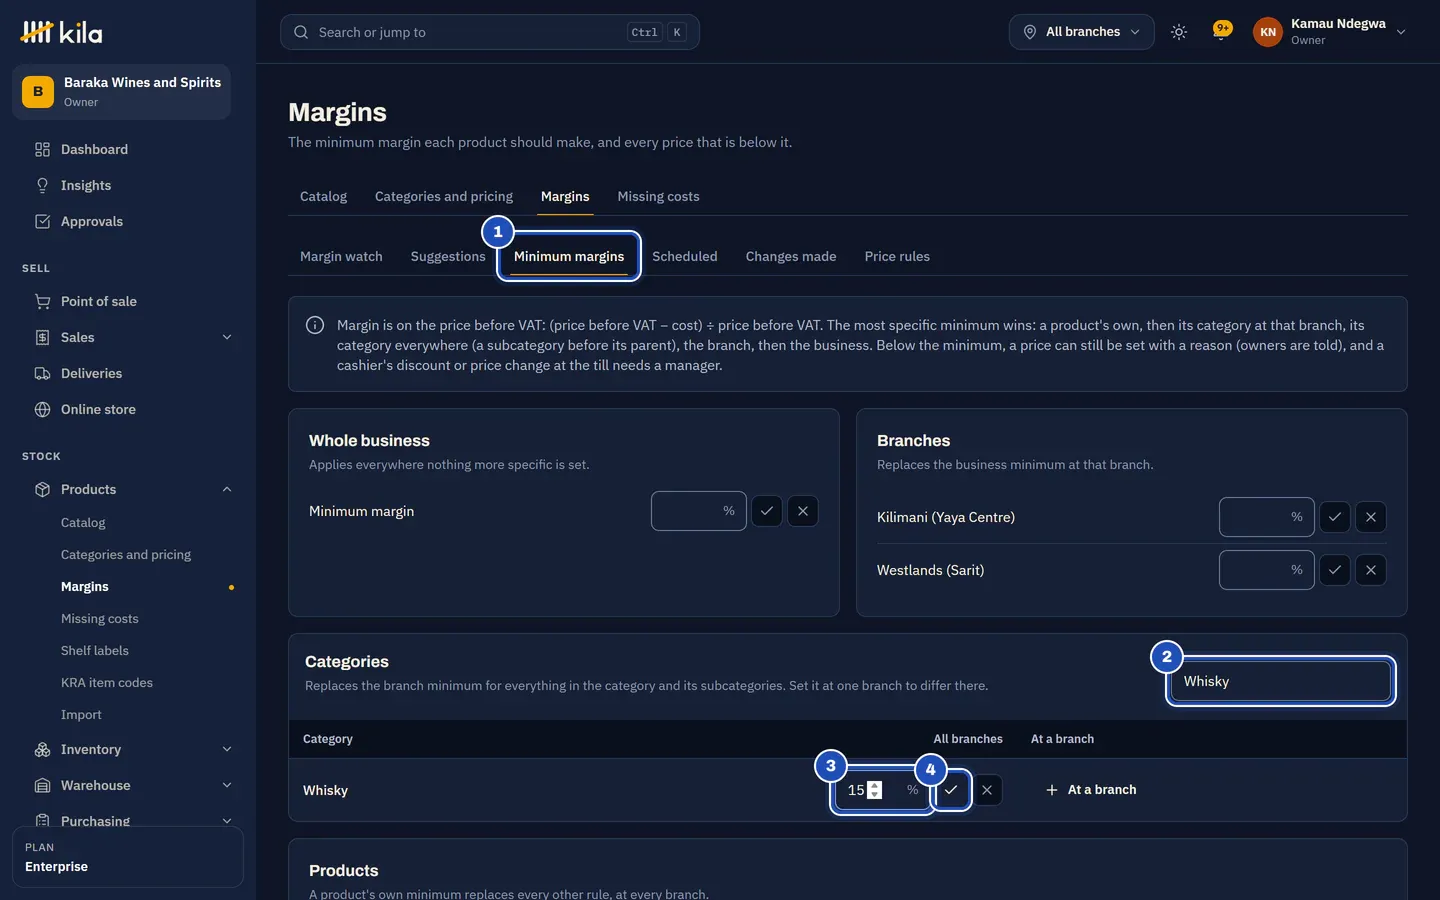Open the Suggestions sub-tab
1440x900 pixels.
[x=448, y=256]
